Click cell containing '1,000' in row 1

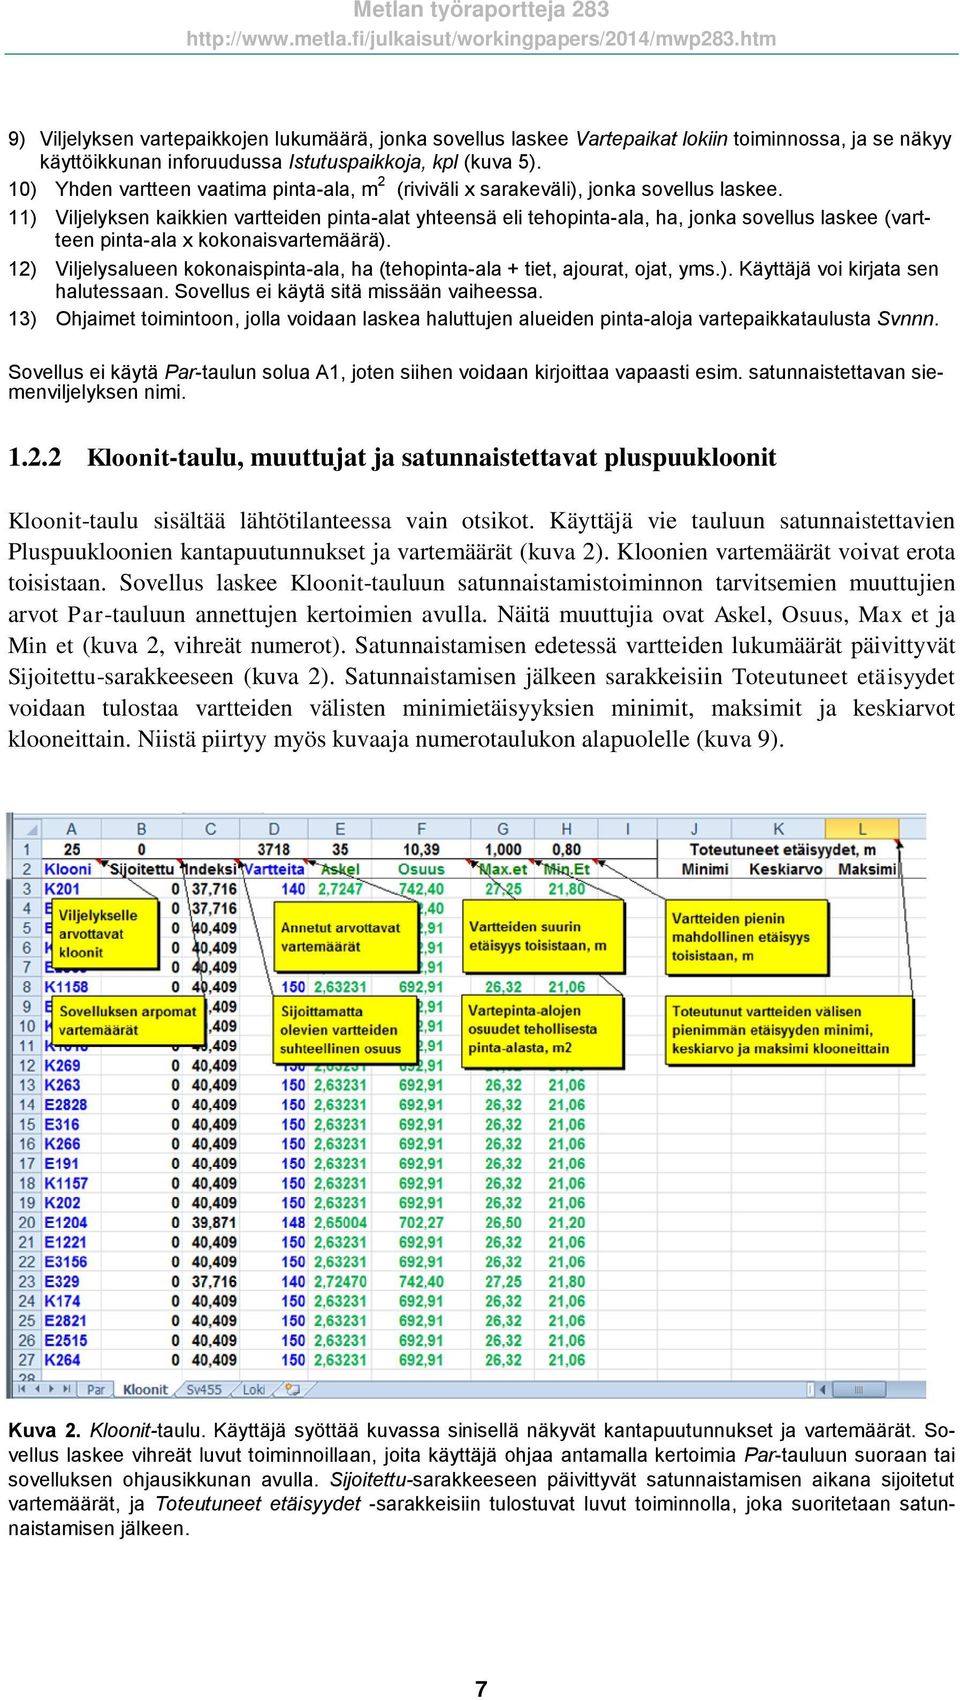tap(503, 849)
